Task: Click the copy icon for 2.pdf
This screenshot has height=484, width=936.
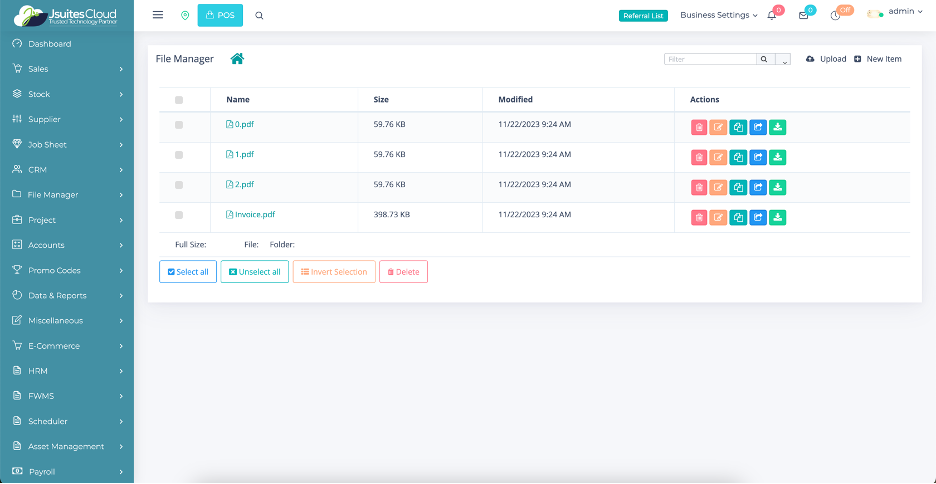Action: (738, 187)
